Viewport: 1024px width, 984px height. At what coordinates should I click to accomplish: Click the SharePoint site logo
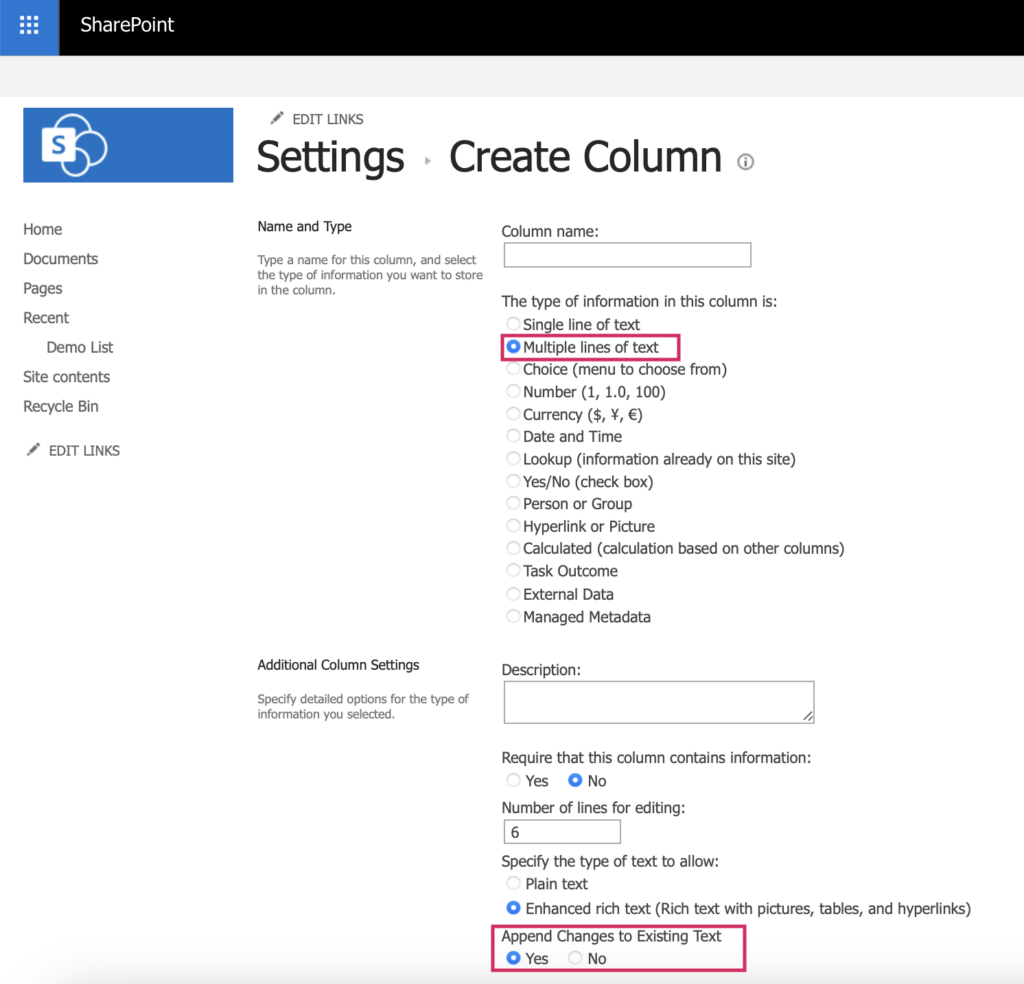coord(128,145)
